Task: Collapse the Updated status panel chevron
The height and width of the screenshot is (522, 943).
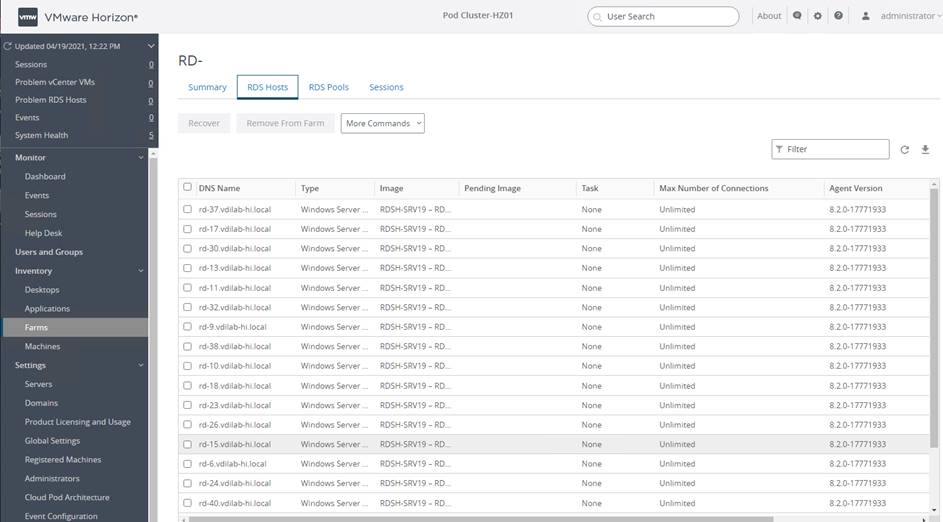Action: tap(150, 46)
